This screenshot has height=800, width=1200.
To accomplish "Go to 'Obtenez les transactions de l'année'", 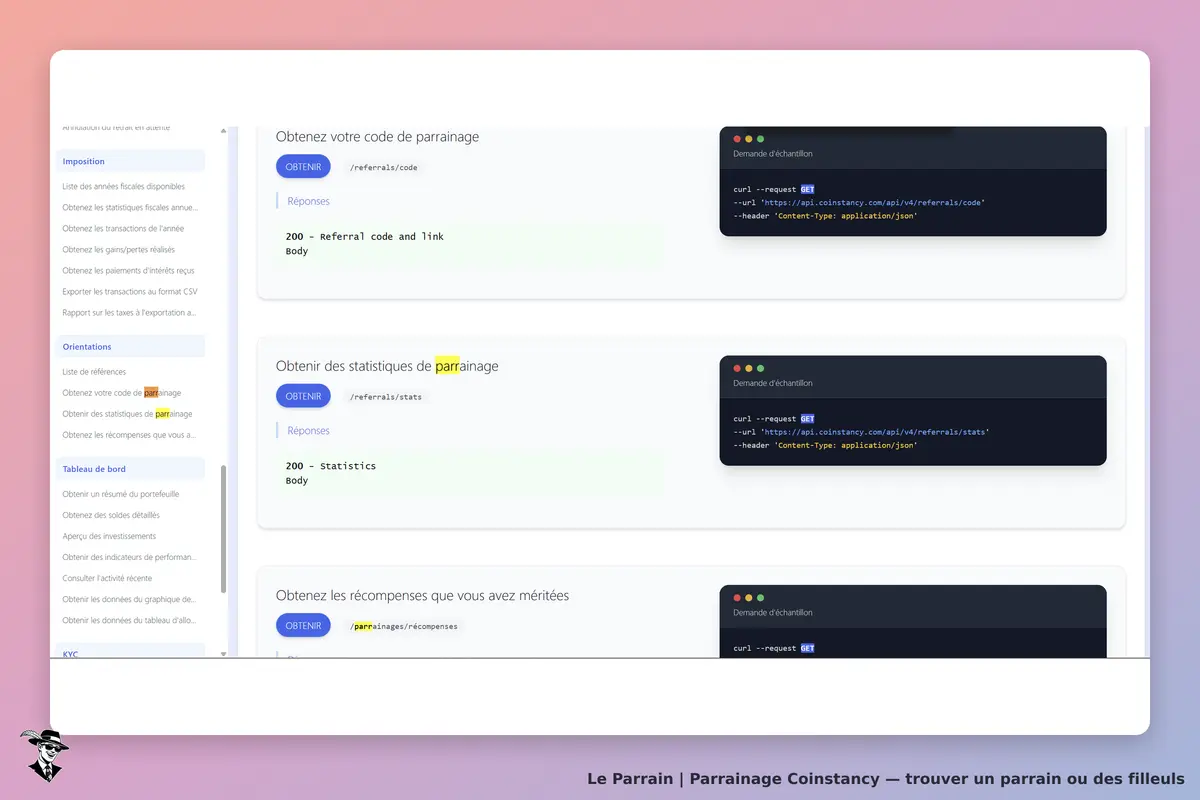I will click(x=123, y=229).
